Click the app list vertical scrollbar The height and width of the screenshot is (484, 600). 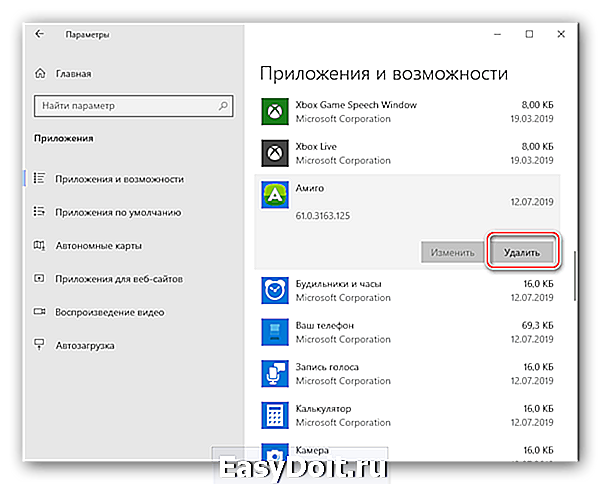tap(575, 275)
